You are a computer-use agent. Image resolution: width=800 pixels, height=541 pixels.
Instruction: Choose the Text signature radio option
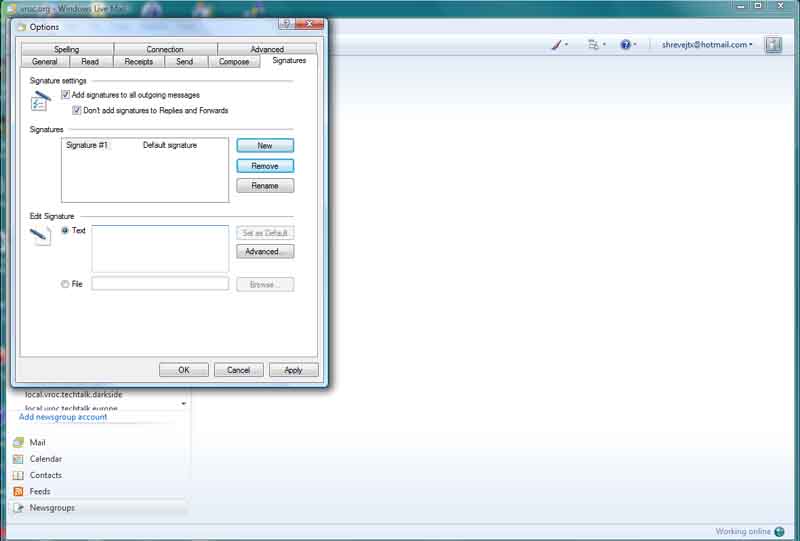tap(65, 231)
